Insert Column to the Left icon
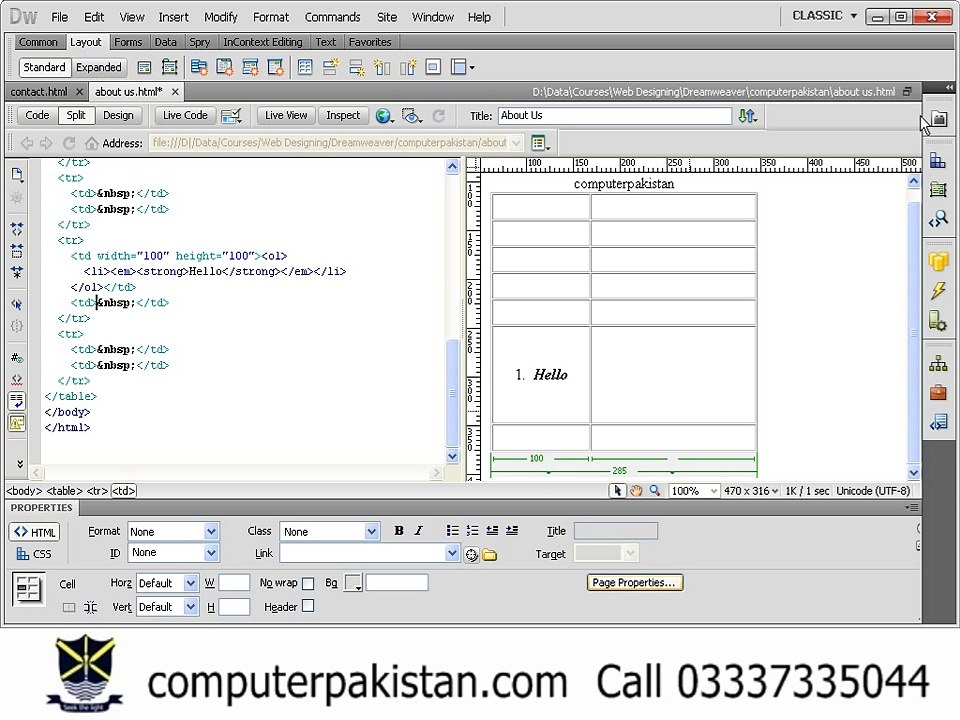The image size is (960, 720). [x=382, y=67]
